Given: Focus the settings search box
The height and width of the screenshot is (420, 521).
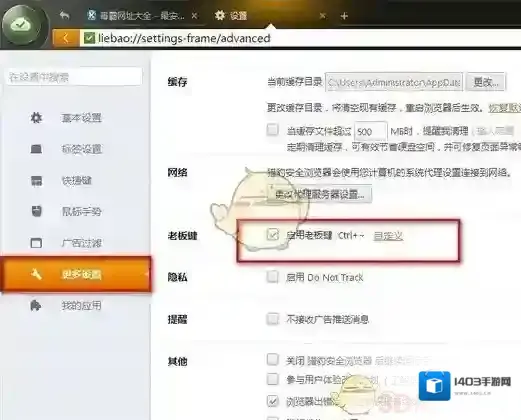Looking at the screenshot, I should [x=74, y=77].
